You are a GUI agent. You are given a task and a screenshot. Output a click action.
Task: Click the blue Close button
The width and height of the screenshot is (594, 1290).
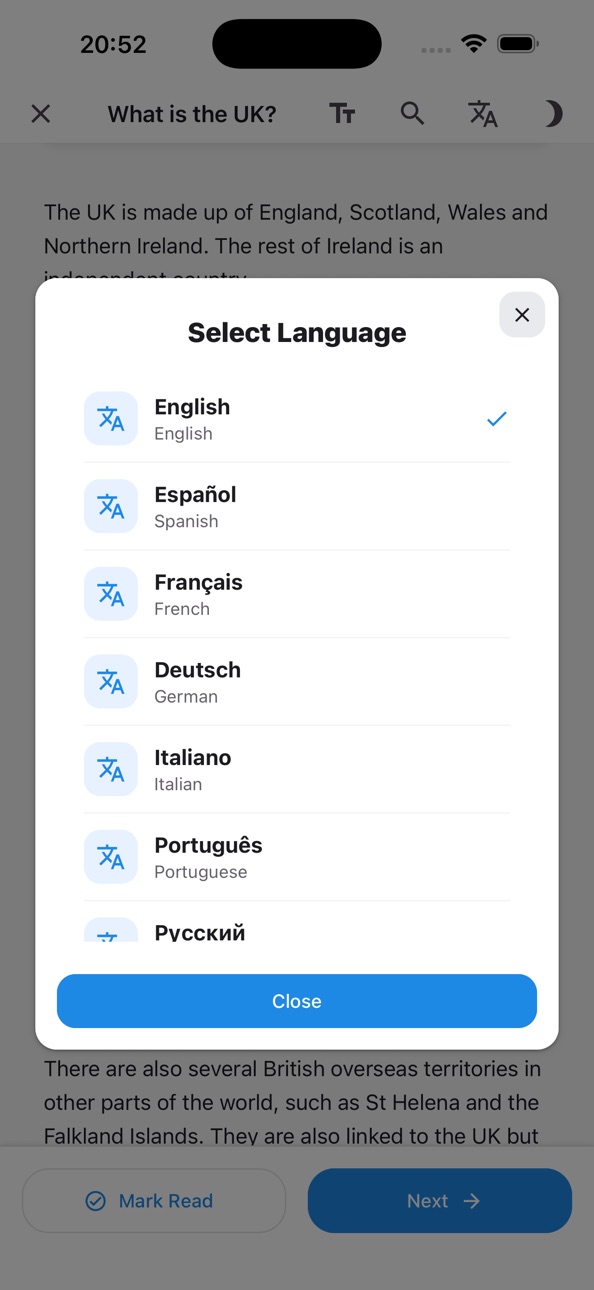click(297, 1001)
